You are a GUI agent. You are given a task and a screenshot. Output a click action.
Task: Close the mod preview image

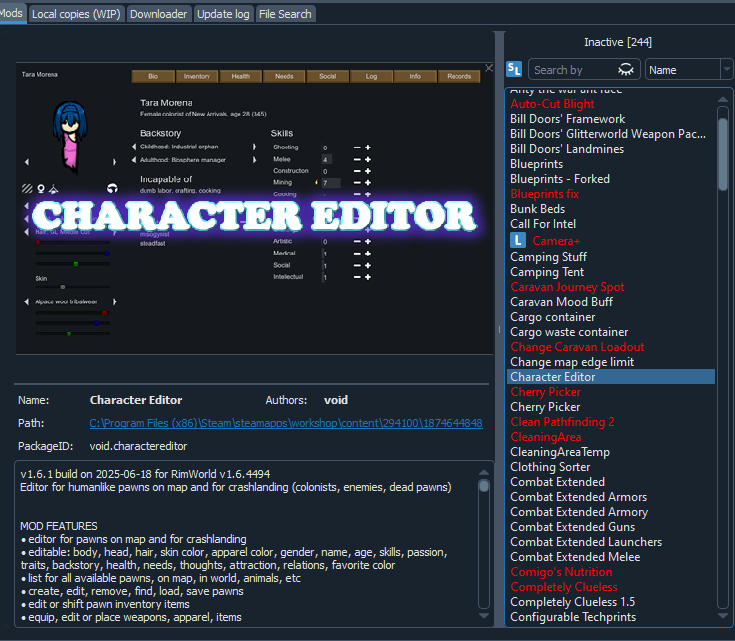[489, 68]
